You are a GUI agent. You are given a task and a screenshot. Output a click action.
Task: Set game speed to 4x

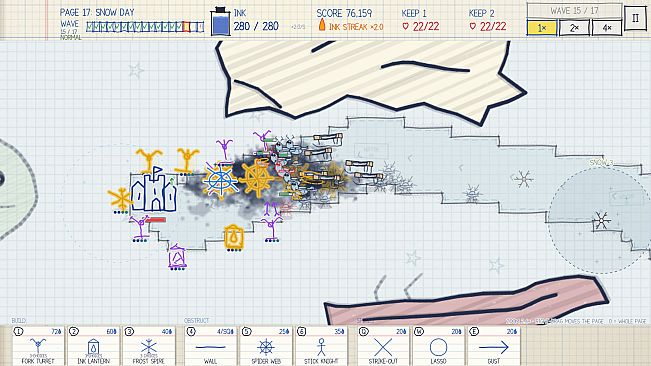(x=607, y=28)
